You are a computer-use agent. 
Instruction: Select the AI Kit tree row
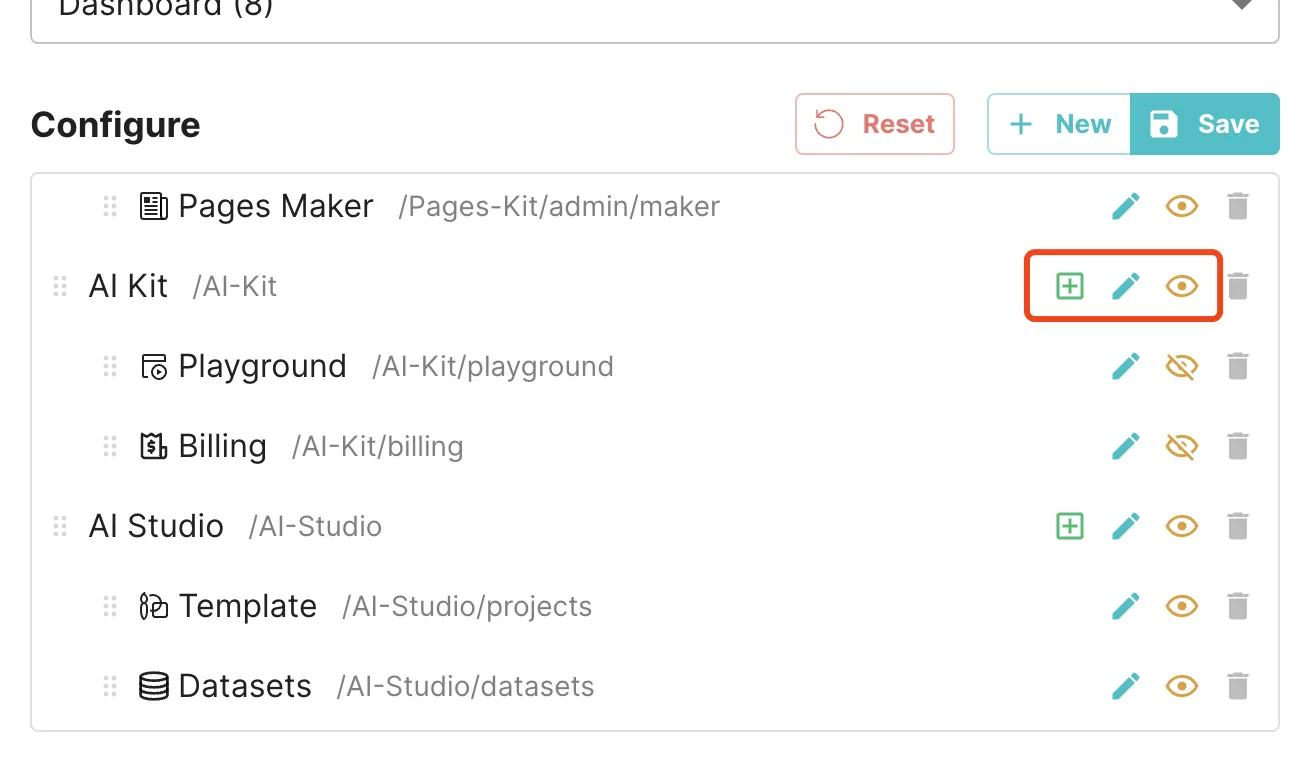coord(655,287)
